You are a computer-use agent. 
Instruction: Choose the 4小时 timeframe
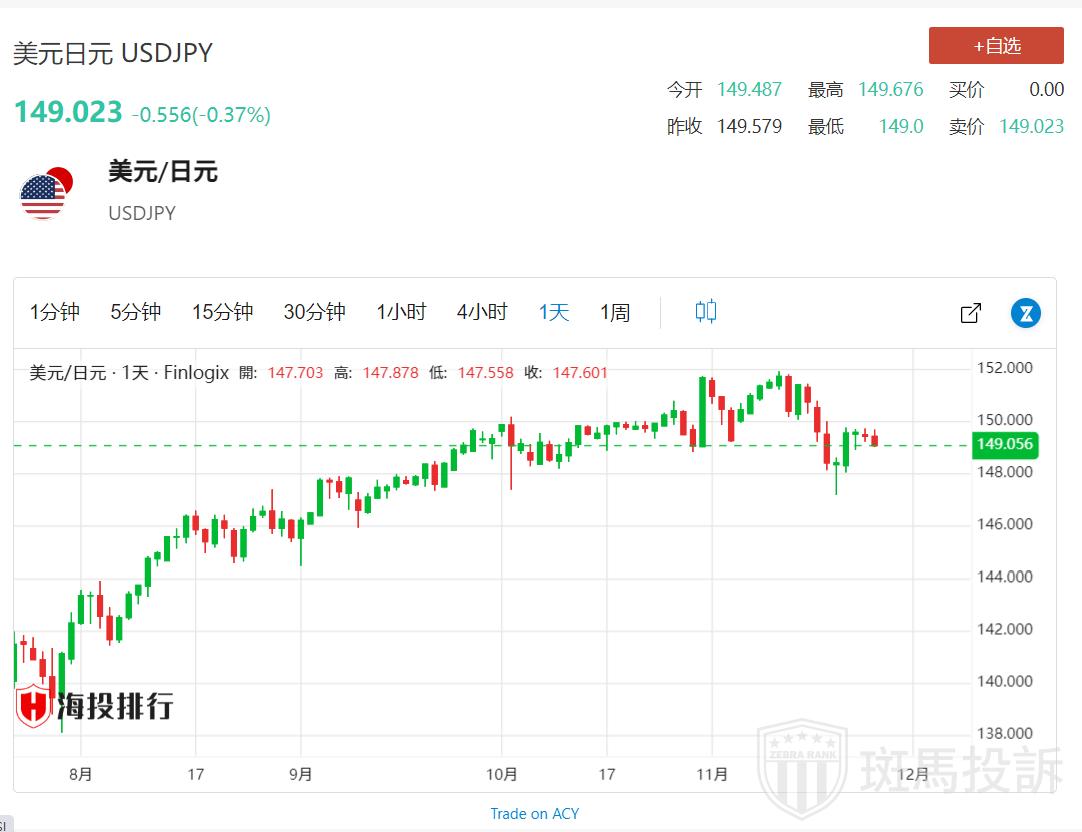coord(482,312)
